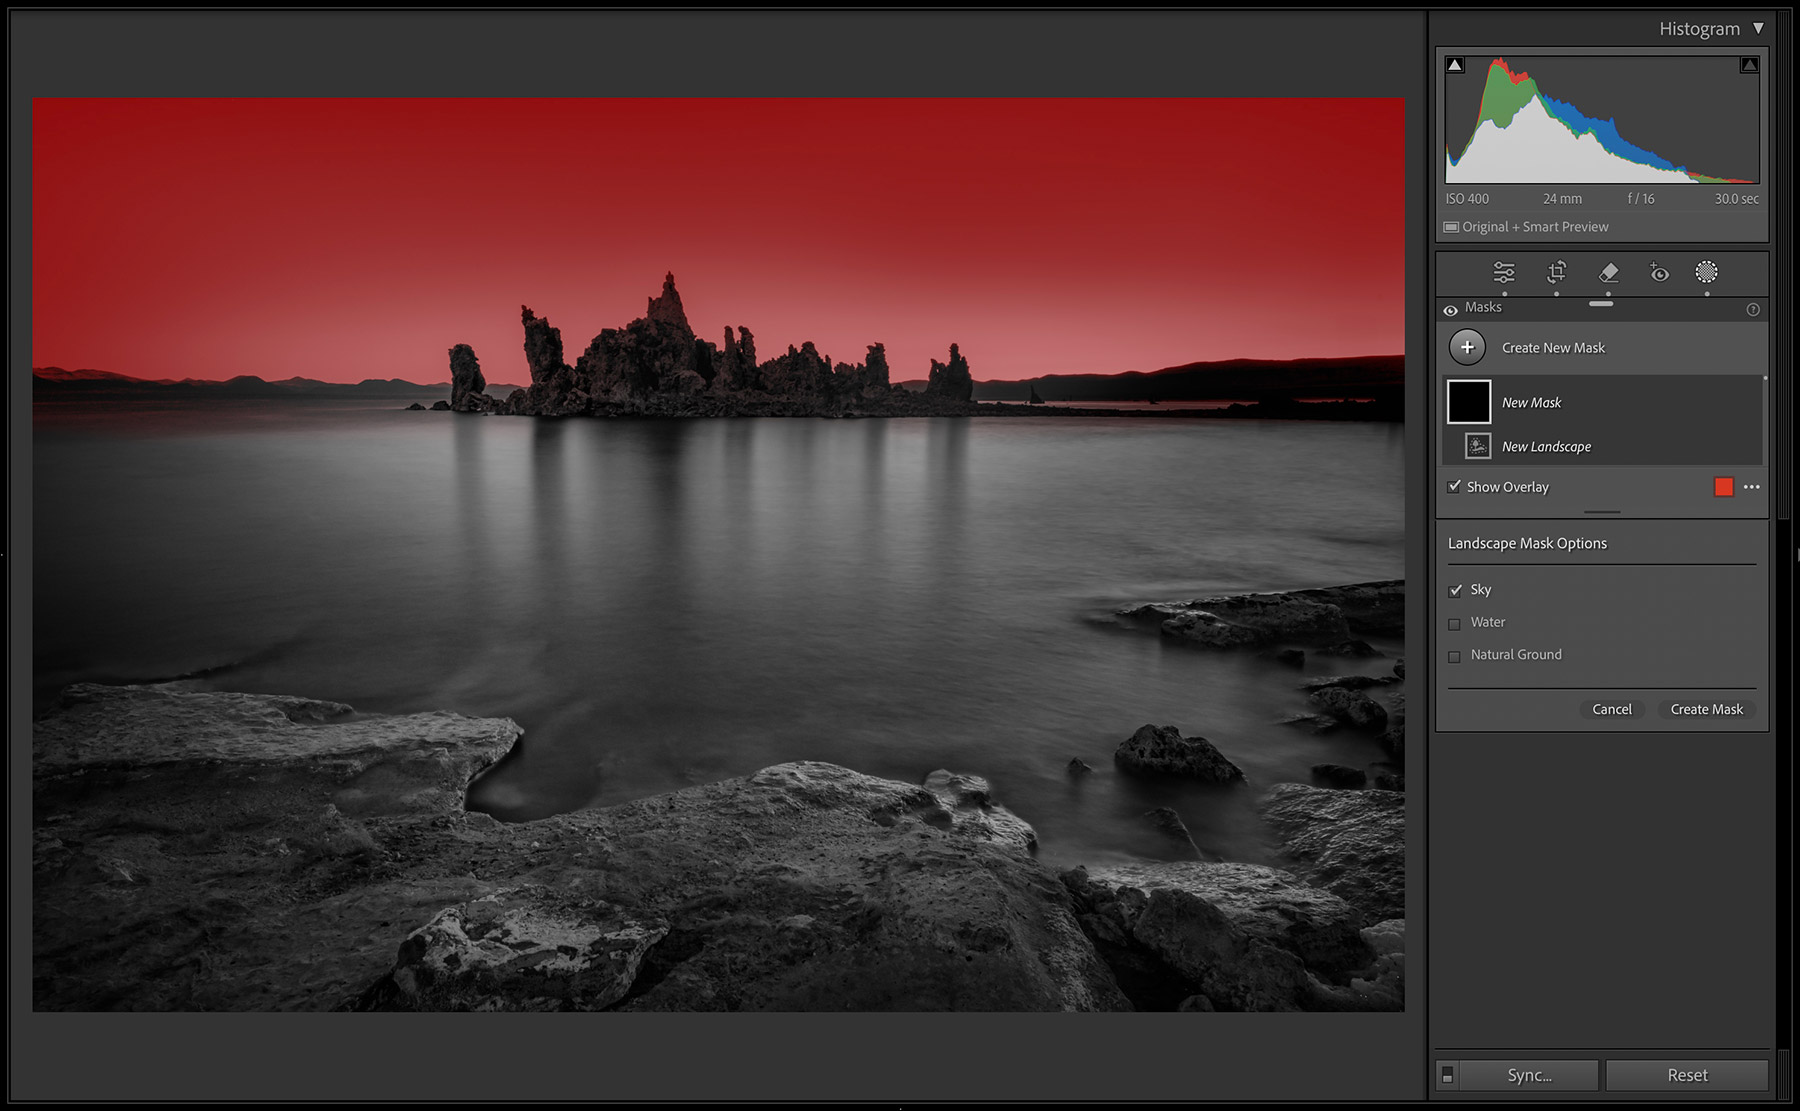1800x1111 pixels.
Task: Click the ISO 400 readout
Action: 1467,199
